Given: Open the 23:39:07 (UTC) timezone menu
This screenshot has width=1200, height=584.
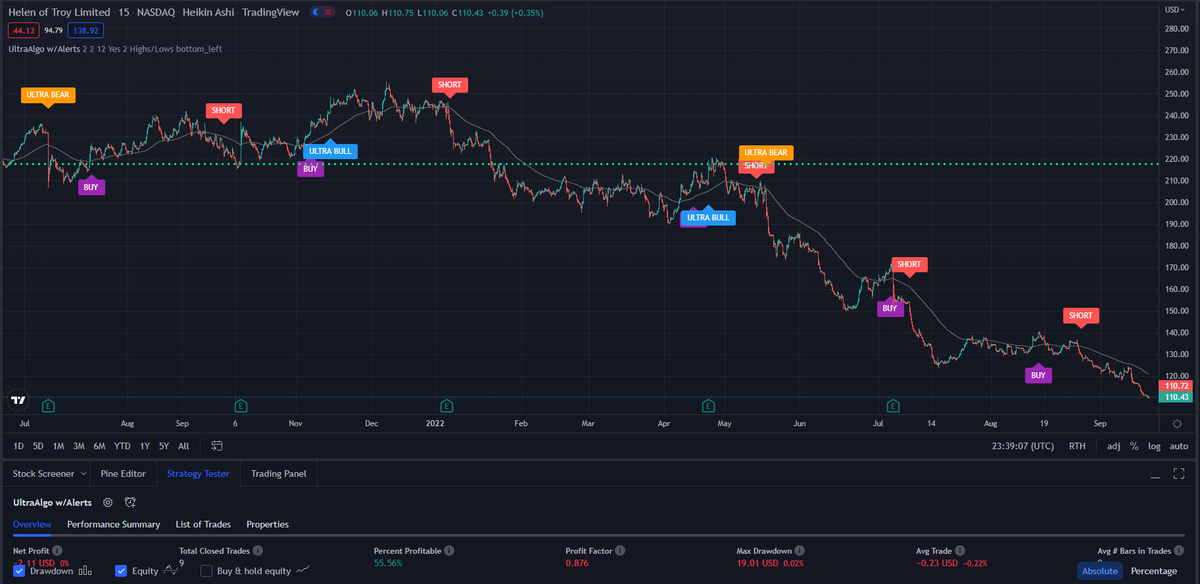Looking at the screenshot, I should [1022, 446].
